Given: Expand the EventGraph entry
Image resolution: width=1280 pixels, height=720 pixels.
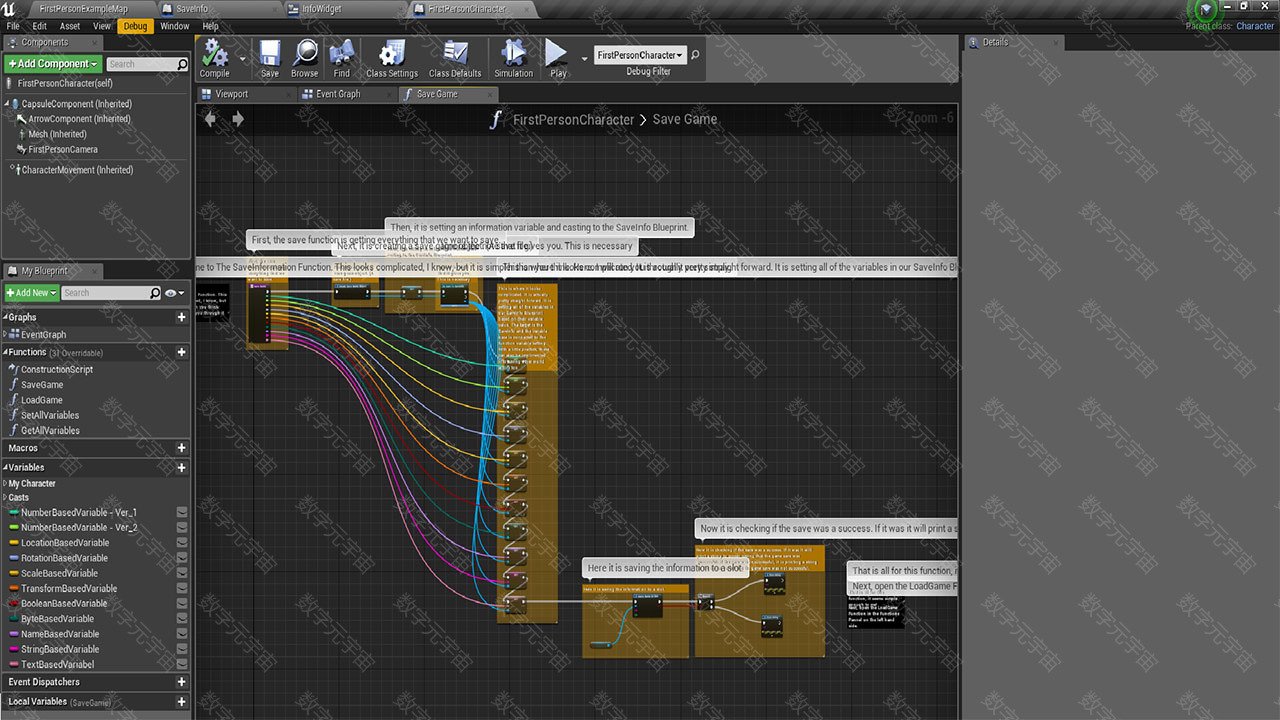Looking at the screenshot, I should 6,335.
